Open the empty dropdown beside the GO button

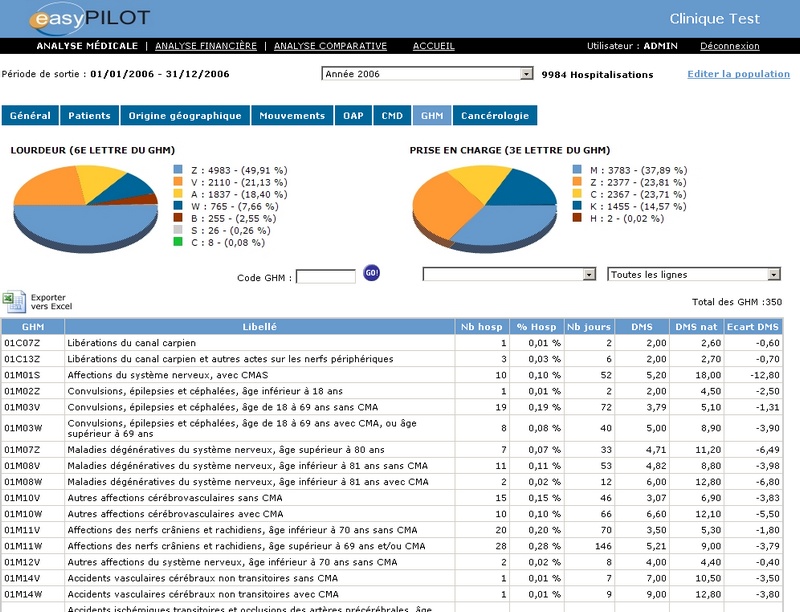point(509,274)
